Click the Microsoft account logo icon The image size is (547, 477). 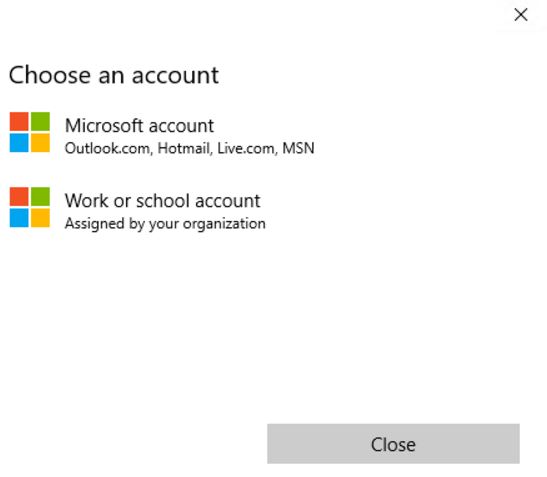click(30, 132)
